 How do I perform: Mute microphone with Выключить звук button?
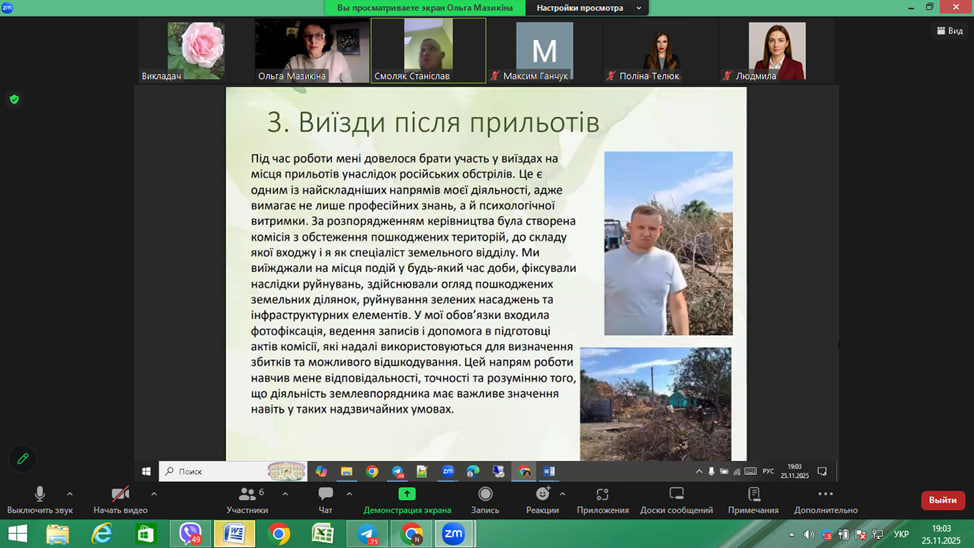tap(40, 499)
